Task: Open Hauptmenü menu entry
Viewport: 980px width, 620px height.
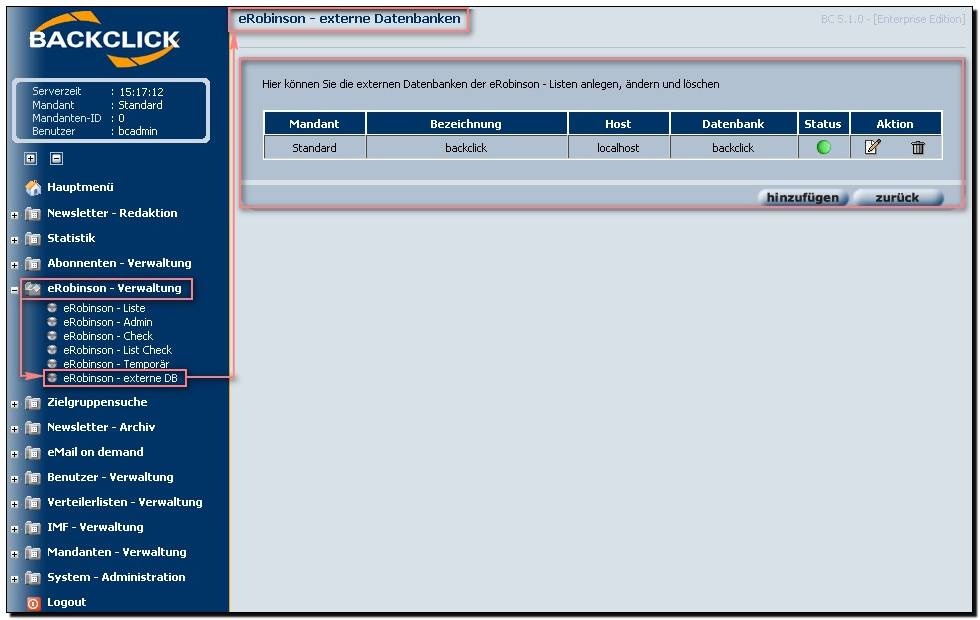Action: [80, 187]
